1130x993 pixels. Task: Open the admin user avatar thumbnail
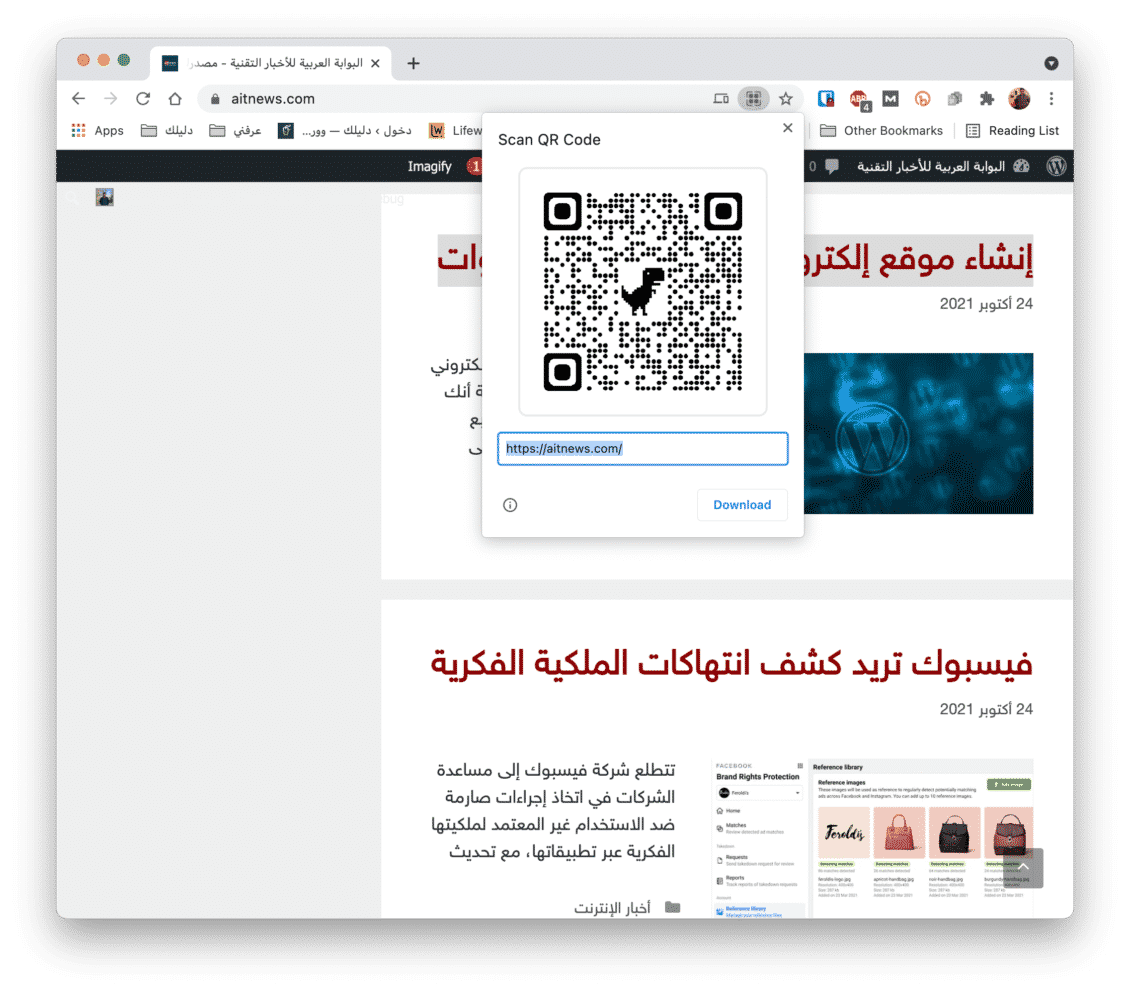104,197
